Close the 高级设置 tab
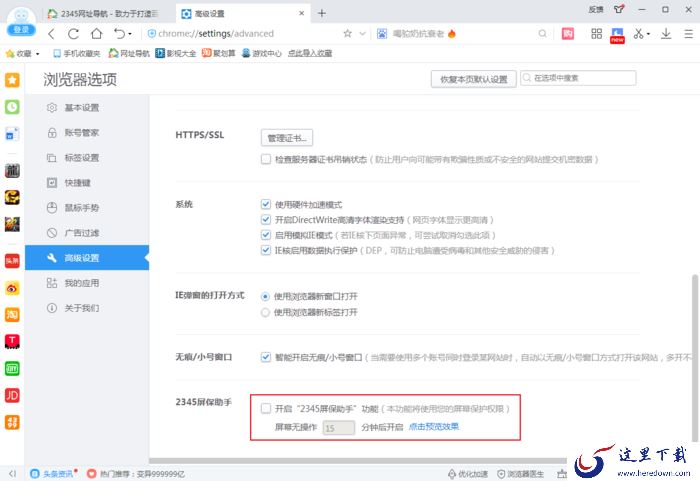Screen dimensions: 700x481 click(x=302, y=13)
